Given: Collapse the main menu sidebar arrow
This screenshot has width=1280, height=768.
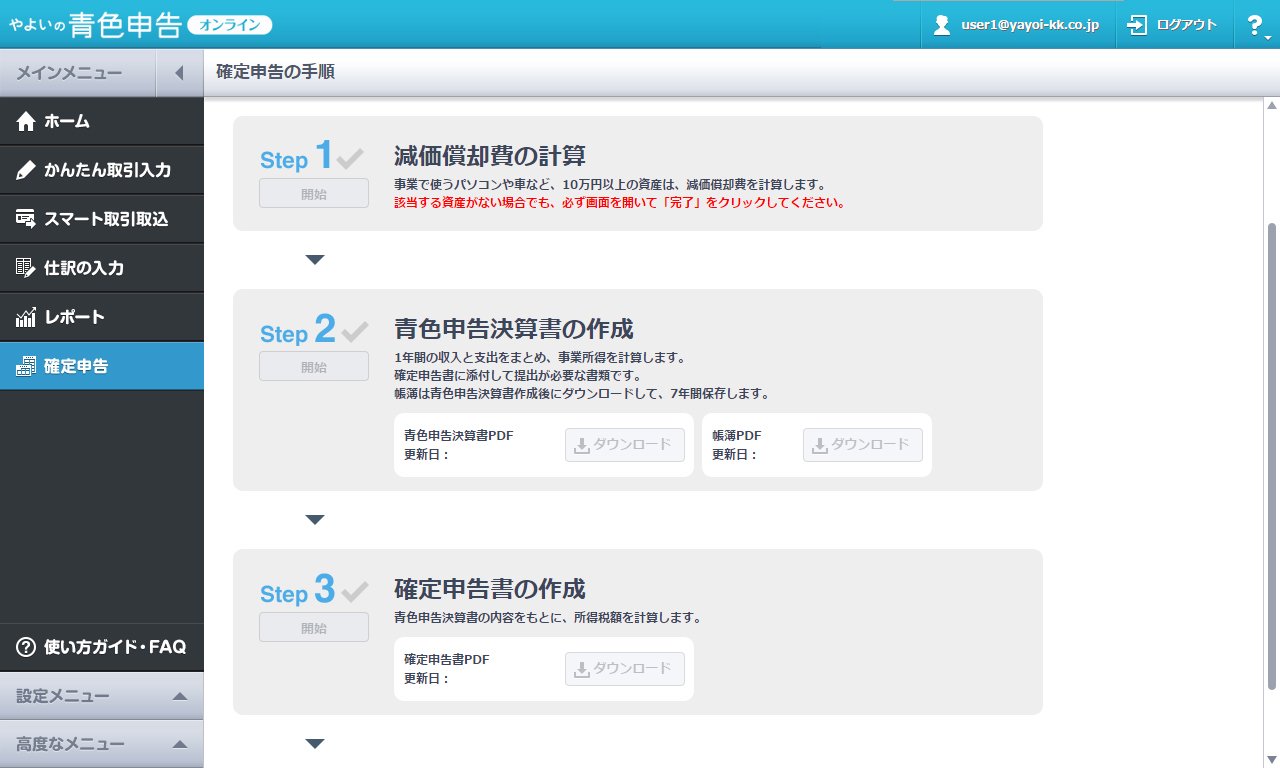Looking at the screenshot, I should [180, 73].
